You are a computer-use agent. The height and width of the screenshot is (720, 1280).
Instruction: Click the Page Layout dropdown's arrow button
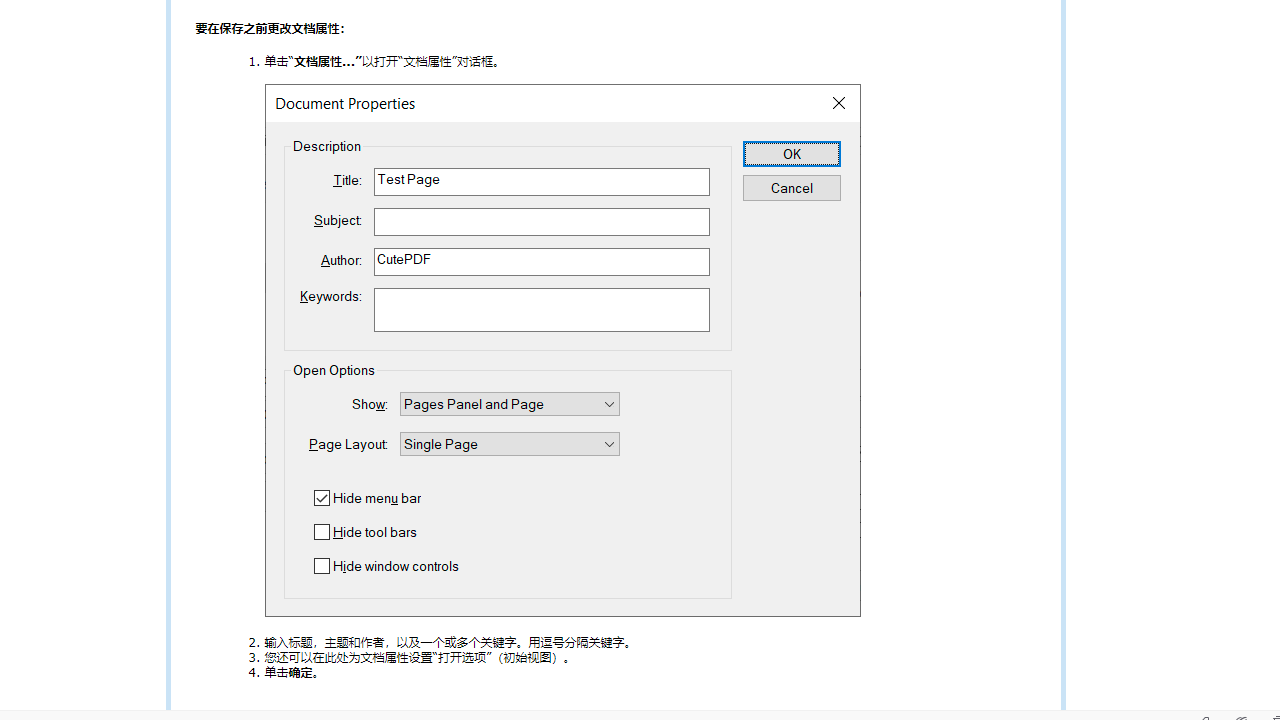610,444
